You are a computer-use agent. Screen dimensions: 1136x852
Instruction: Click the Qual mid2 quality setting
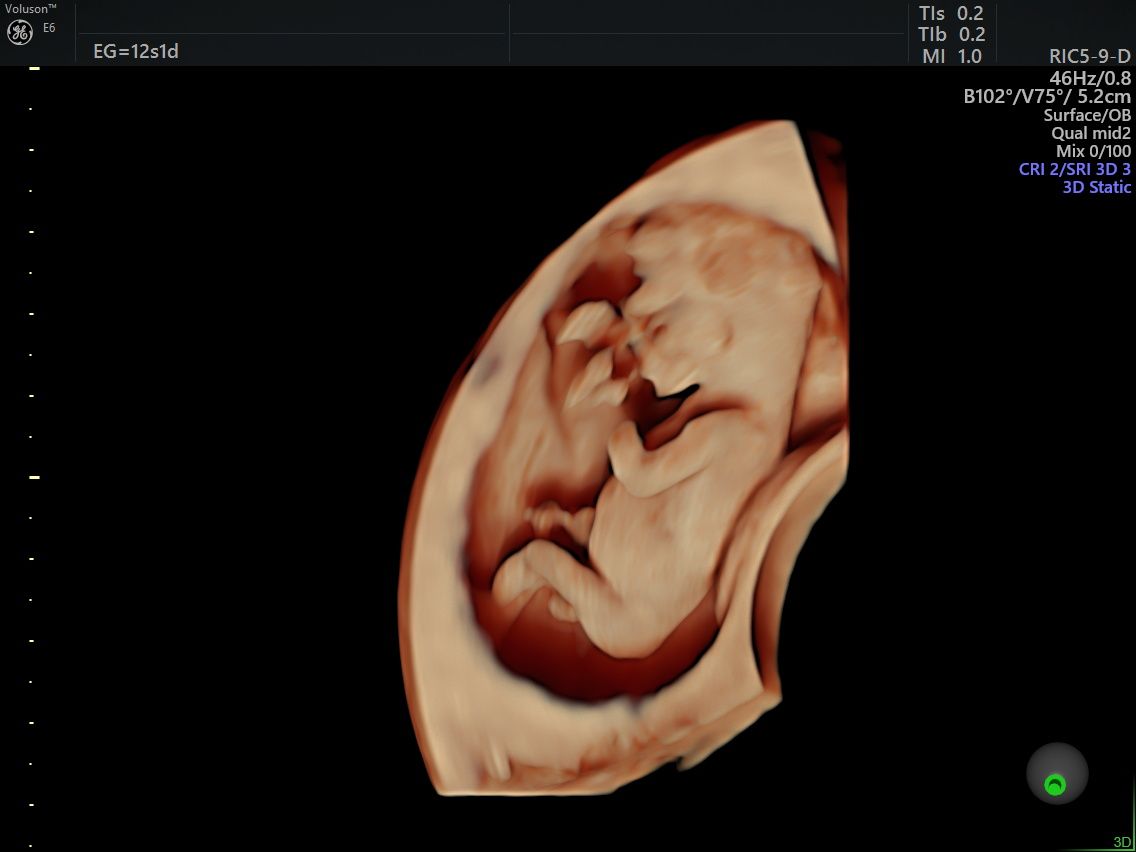click(1091, 133)
